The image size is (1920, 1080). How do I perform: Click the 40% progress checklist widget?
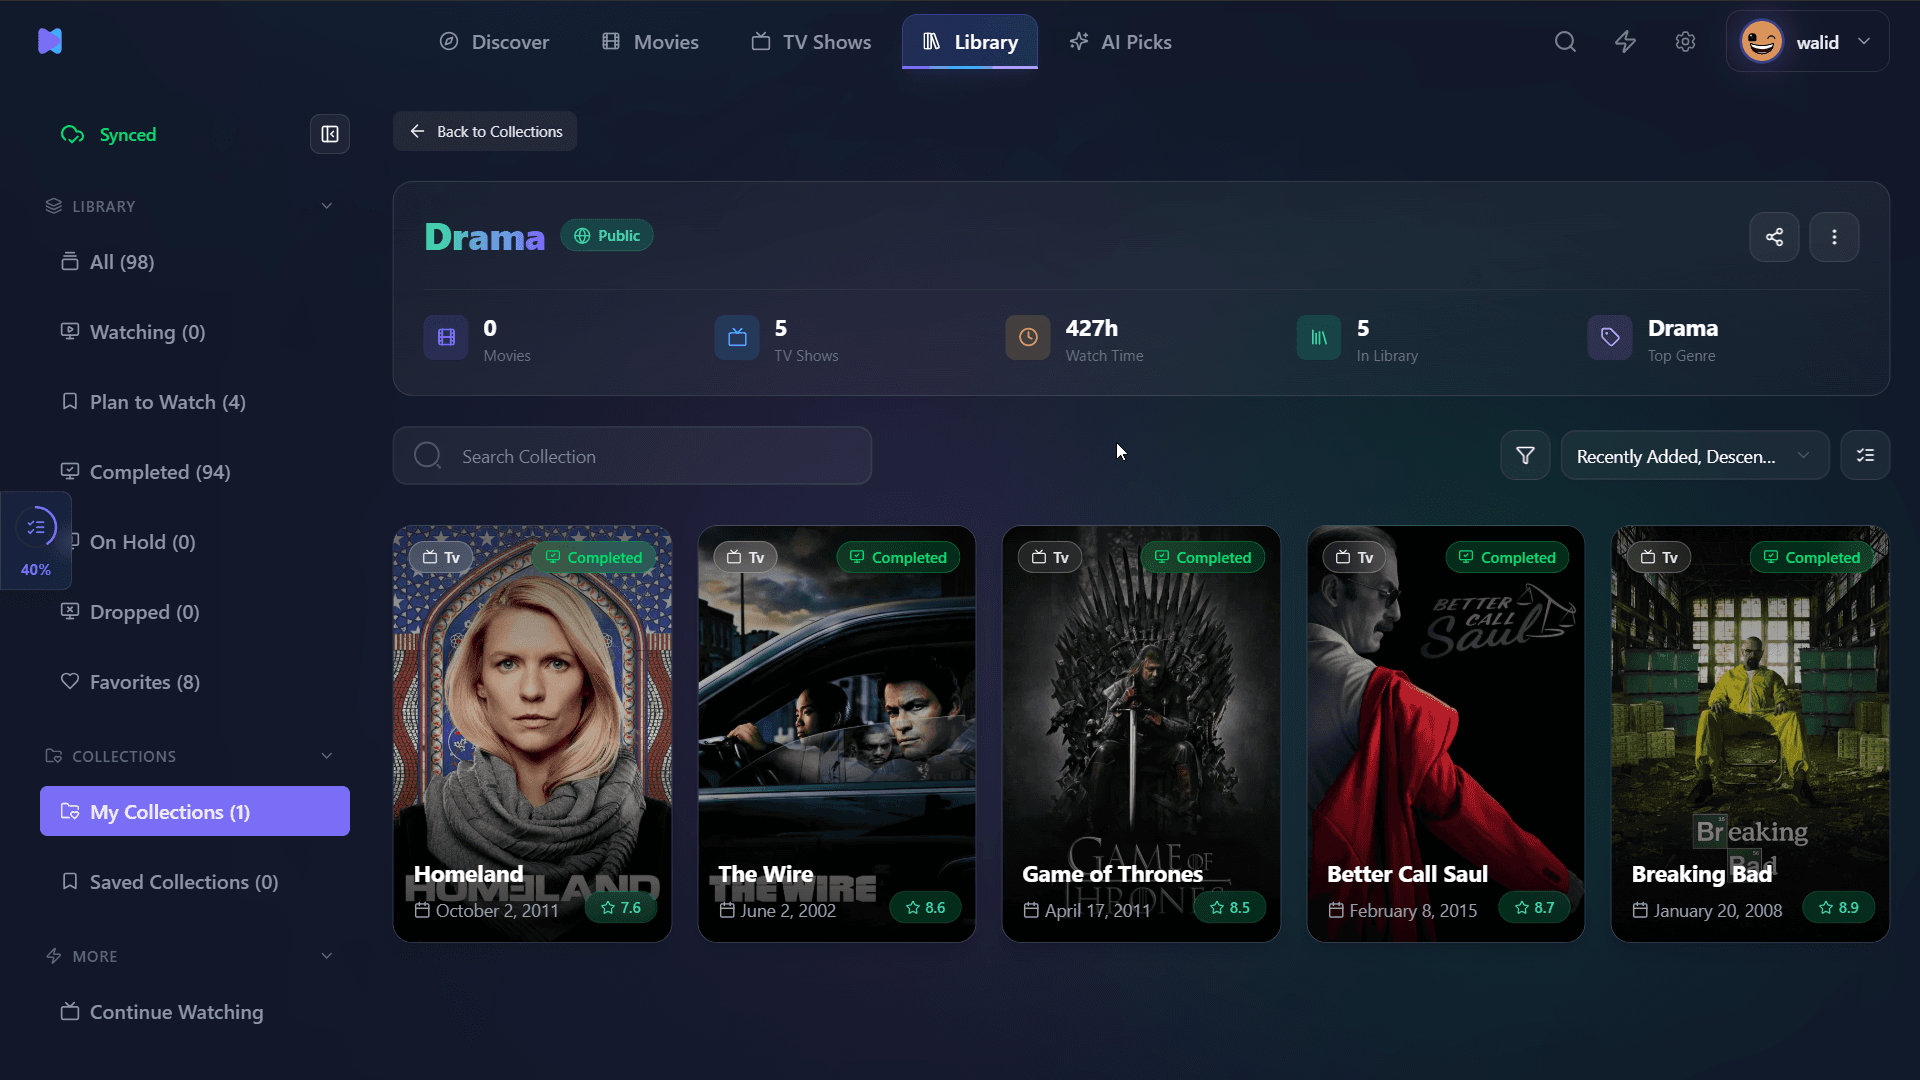tap(36, 541)
